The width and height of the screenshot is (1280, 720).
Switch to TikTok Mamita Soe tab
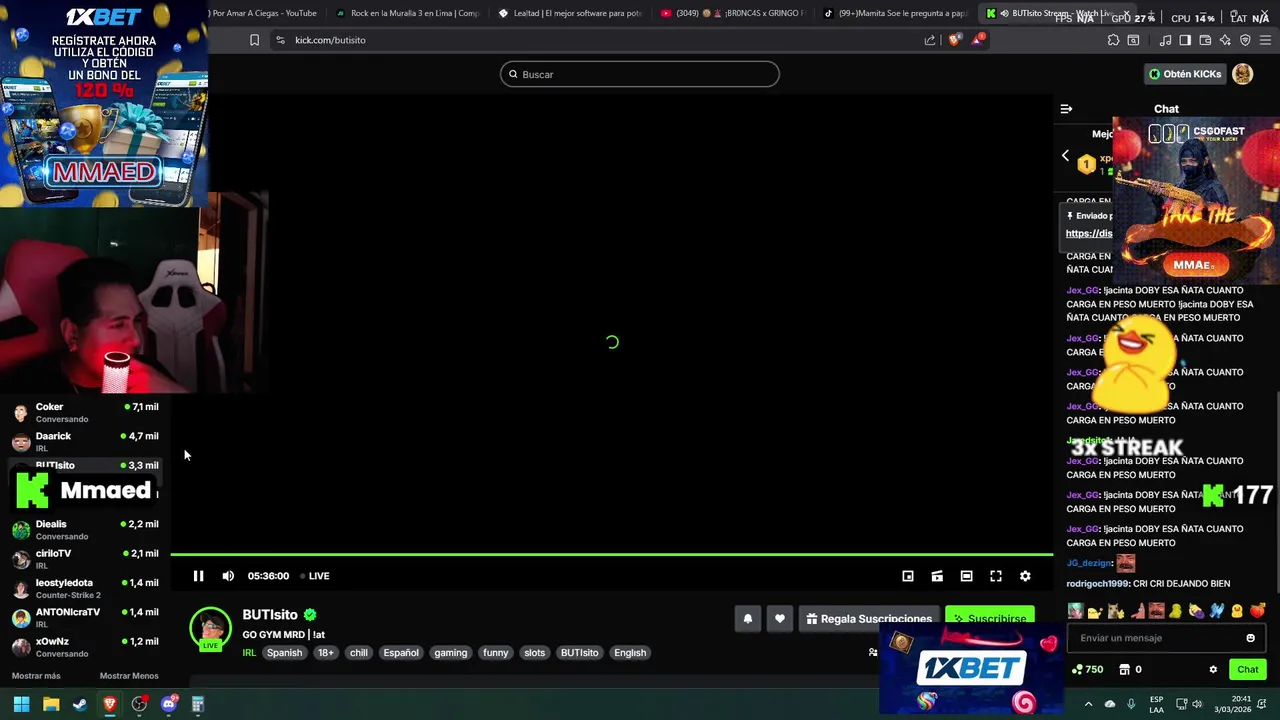[895, 13]
